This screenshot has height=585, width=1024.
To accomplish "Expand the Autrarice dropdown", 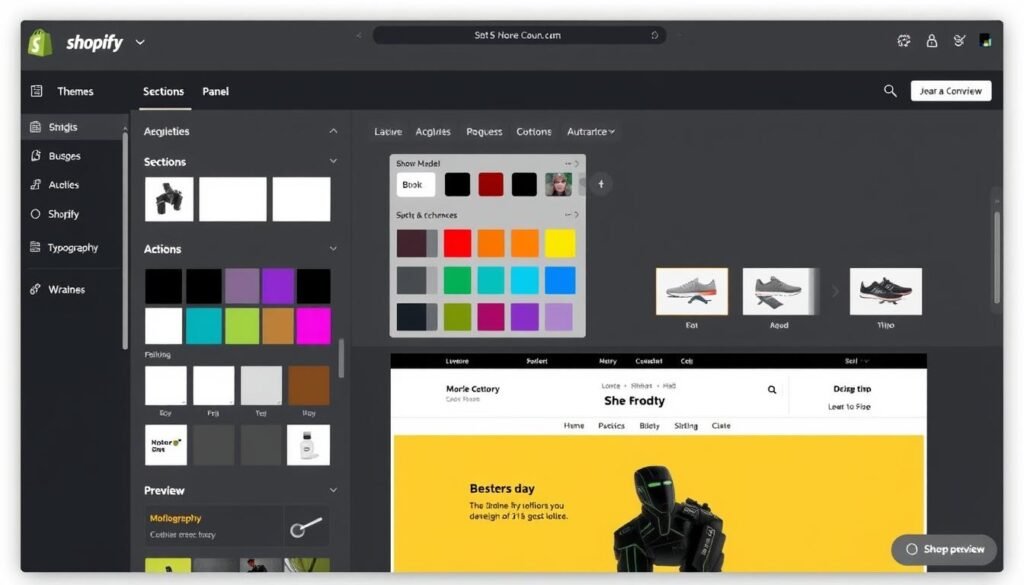I will 590,131.
